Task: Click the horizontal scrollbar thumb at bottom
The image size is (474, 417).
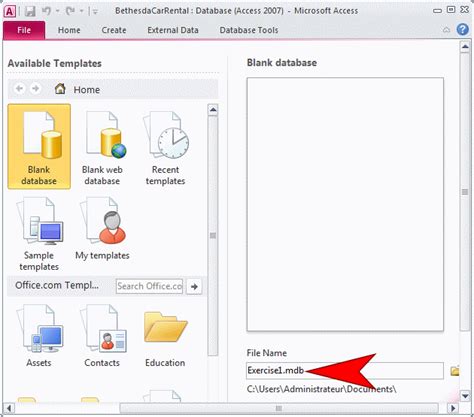Action: coord(279,408)
